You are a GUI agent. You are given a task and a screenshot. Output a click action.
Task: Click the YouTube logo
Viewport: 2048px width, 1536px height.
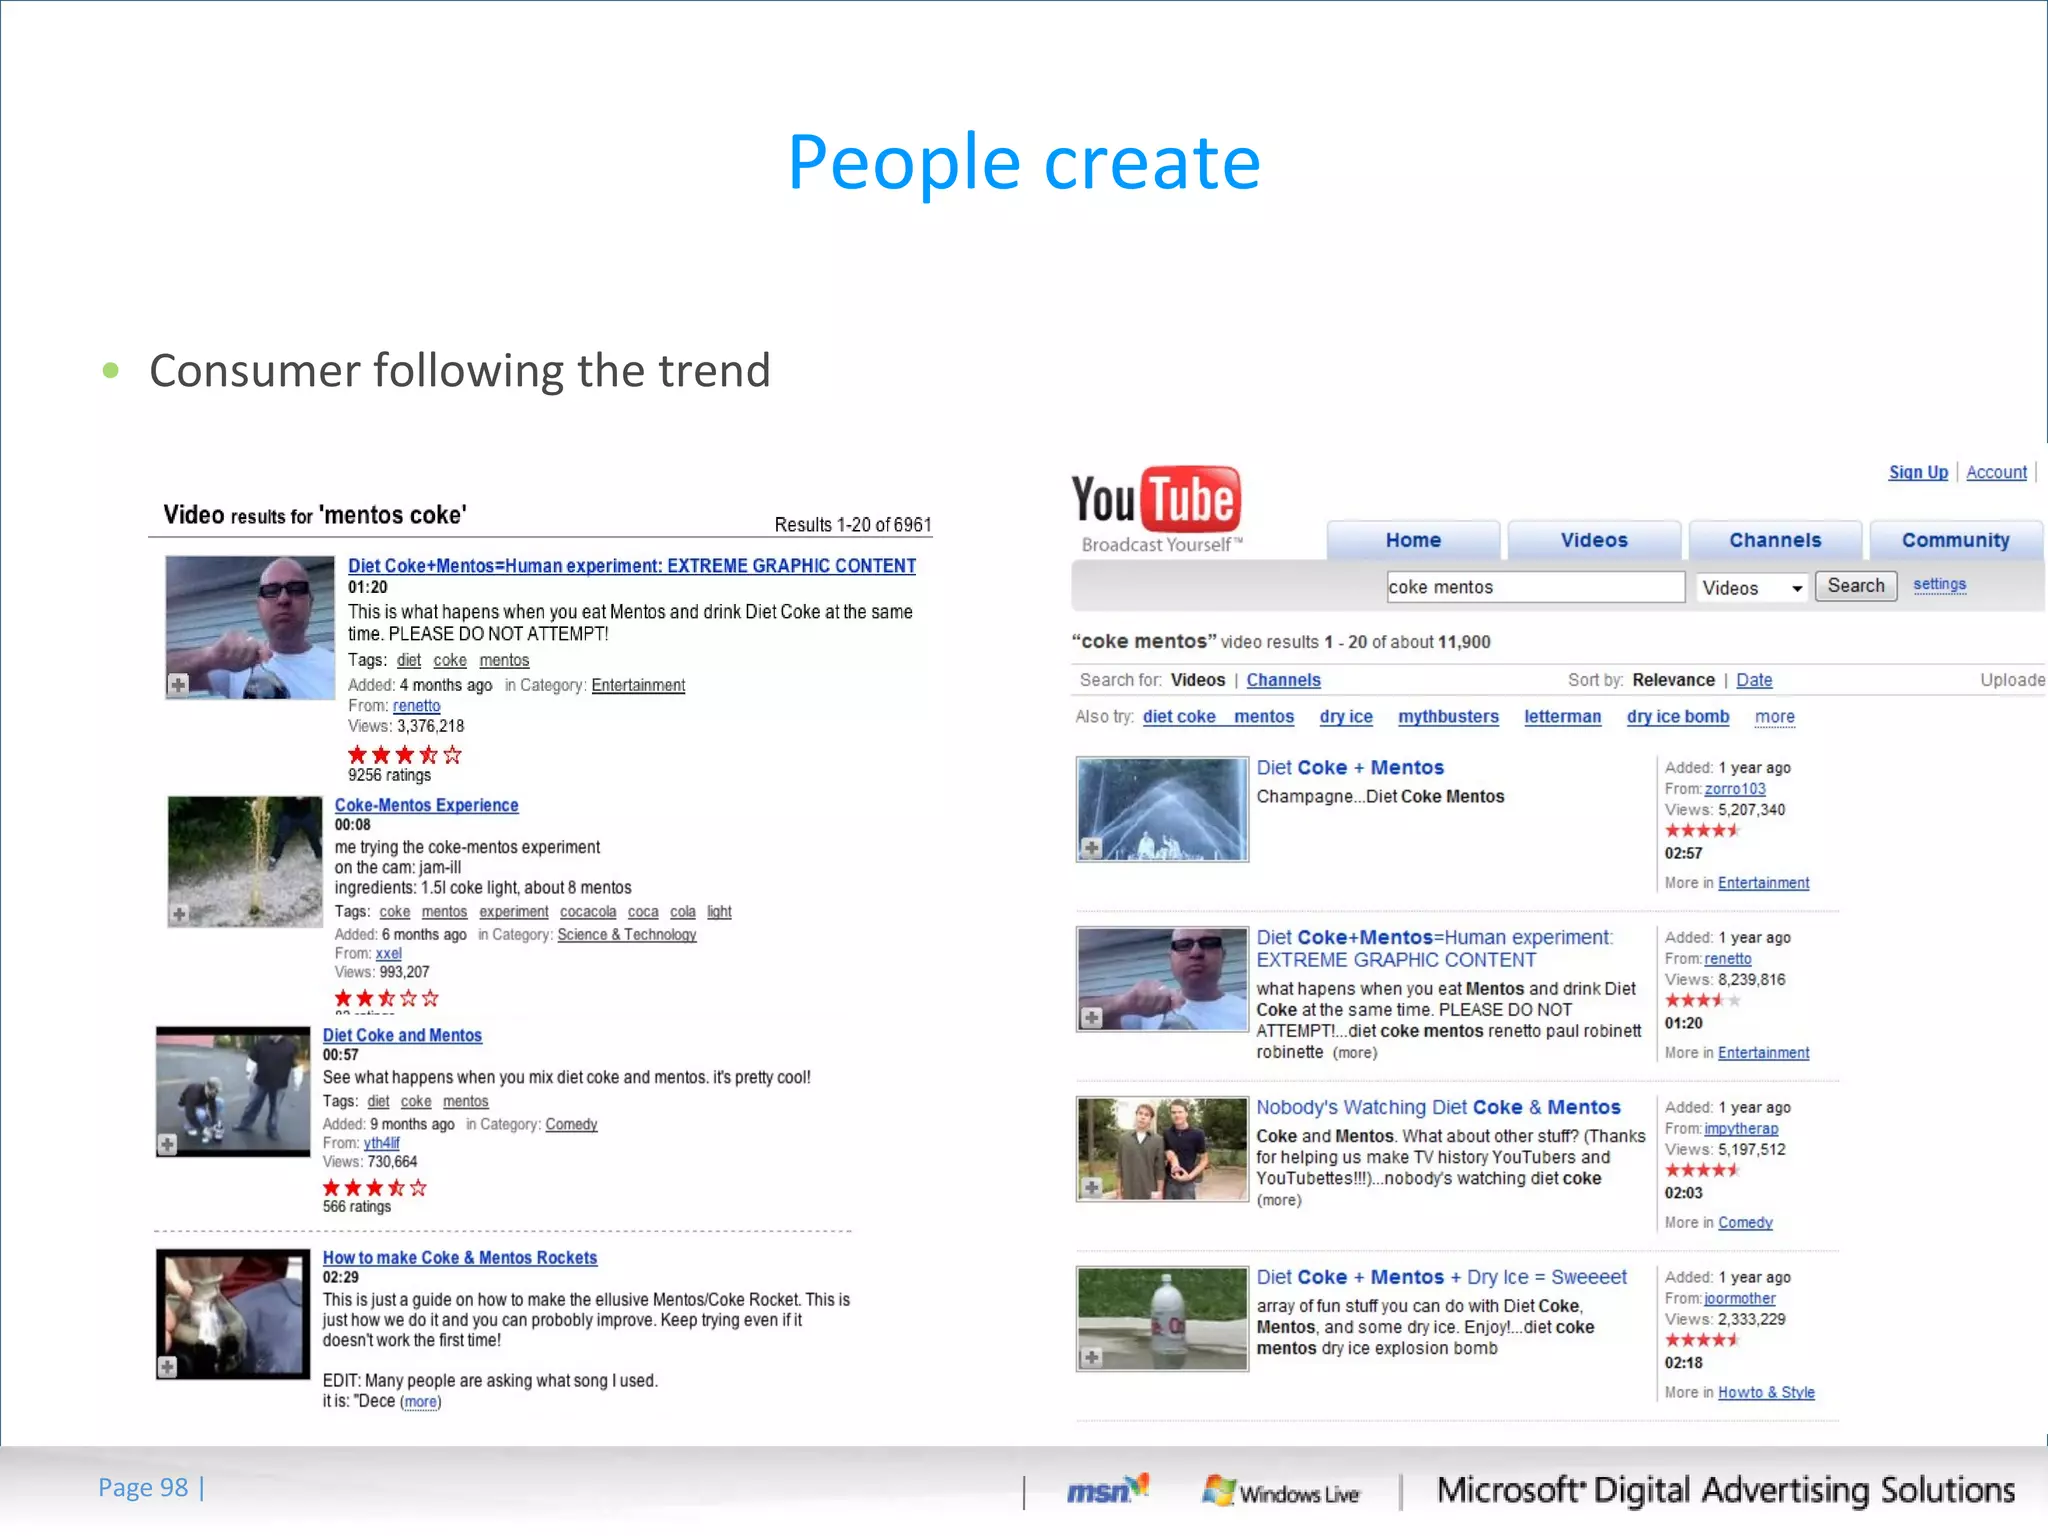coord(1156,508)
